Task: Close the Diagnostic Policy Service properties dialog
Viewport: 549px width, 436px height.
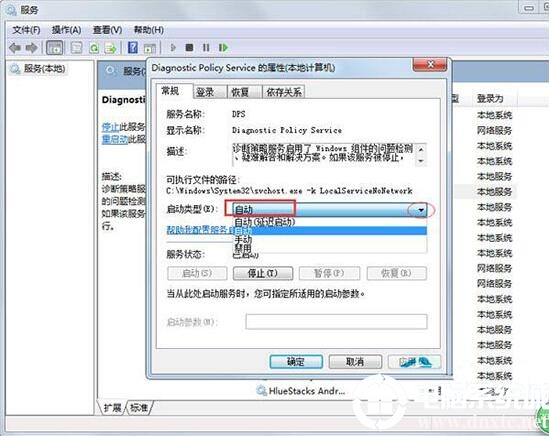Action: [x=430, y=65]
